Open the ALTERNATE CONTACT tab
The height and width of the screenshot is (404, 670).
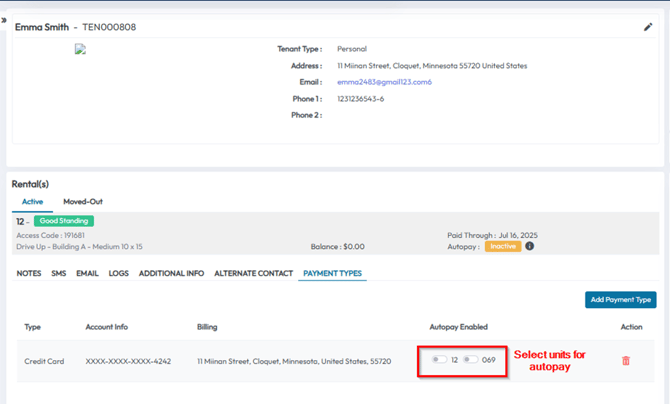(x=253, y=273)
